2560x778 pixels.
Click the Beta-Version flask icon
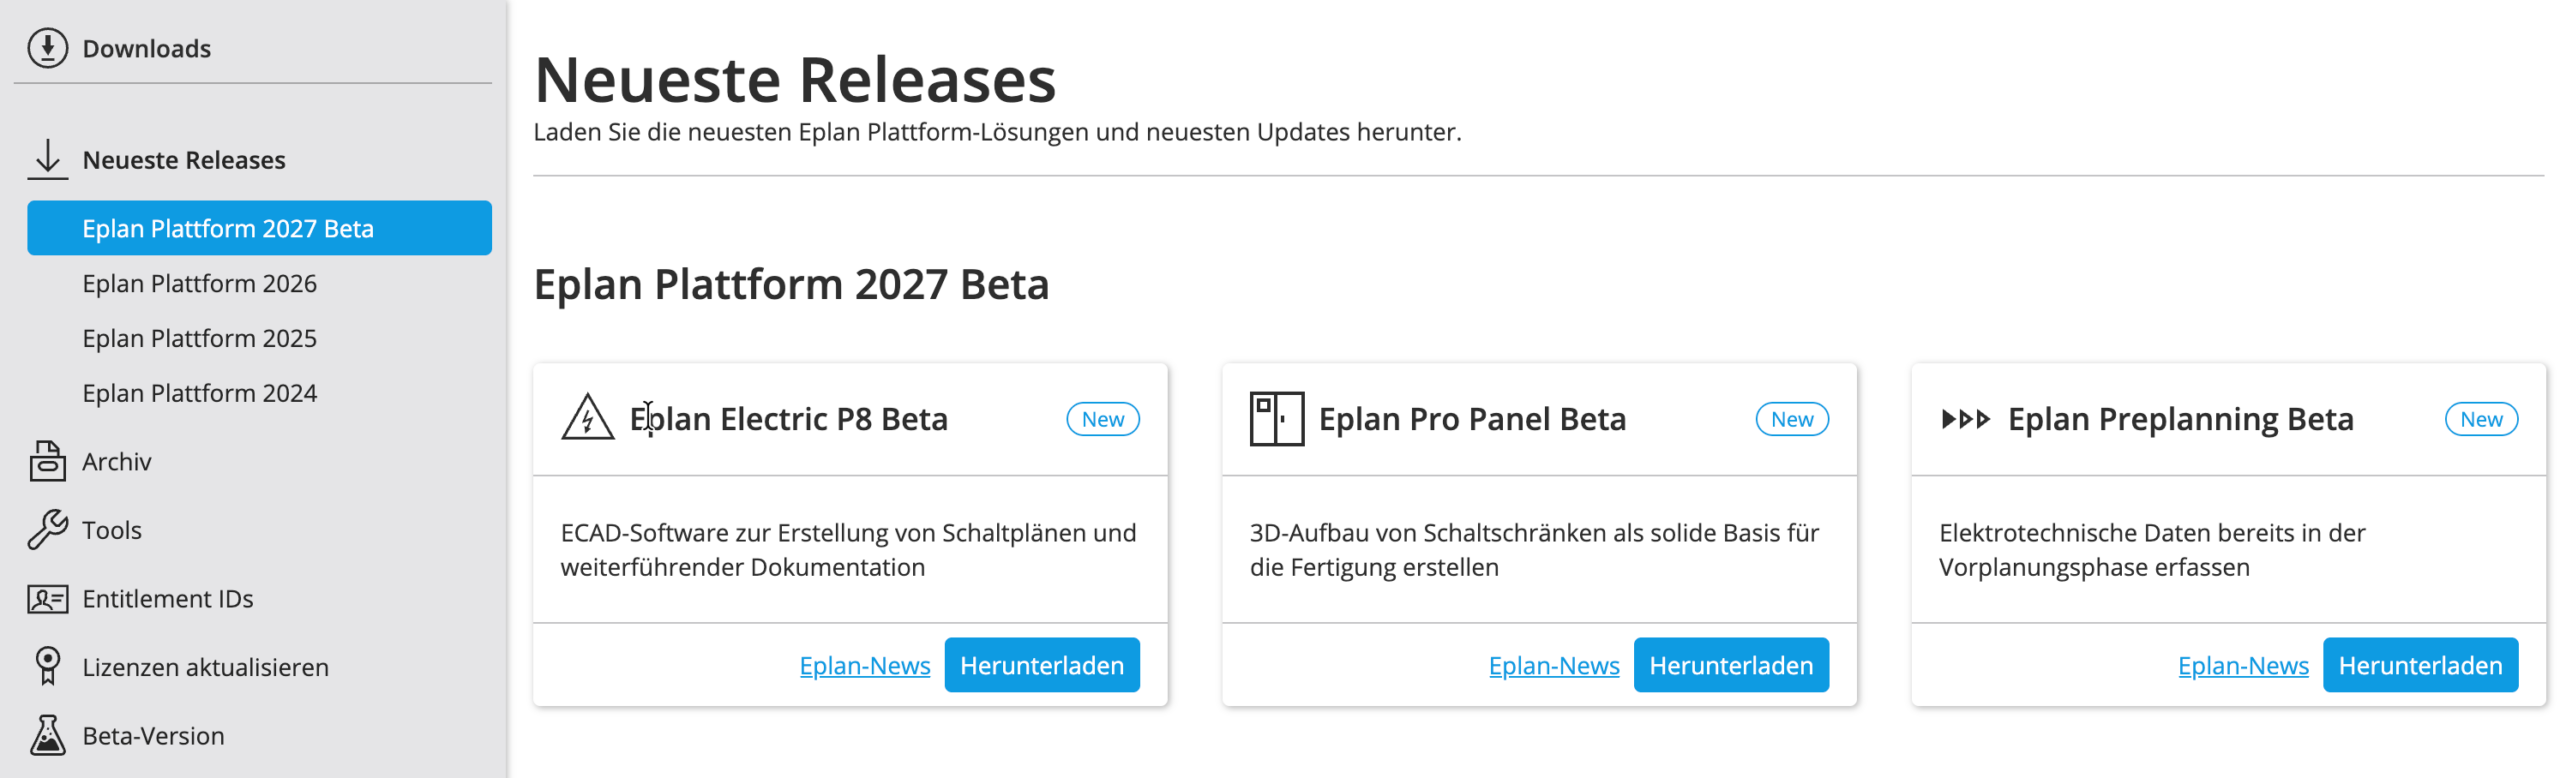pos(47,735)
